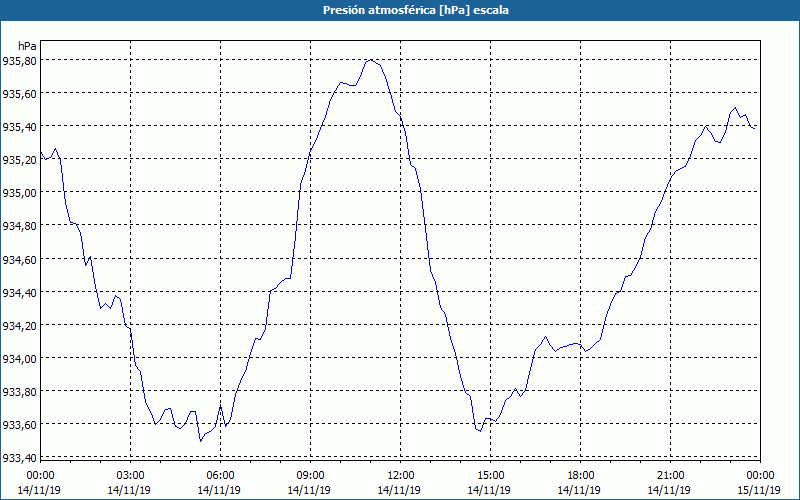The image size is (800, 500).
Task: Click the 12:00 time axis label
Action: point(400,476)
